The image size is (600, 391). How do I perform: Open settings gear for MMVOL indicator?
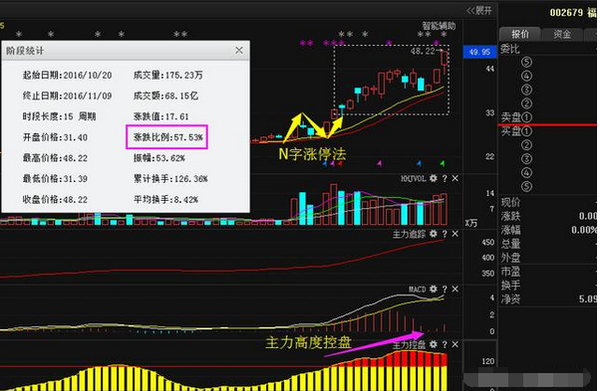coord(433,178)
